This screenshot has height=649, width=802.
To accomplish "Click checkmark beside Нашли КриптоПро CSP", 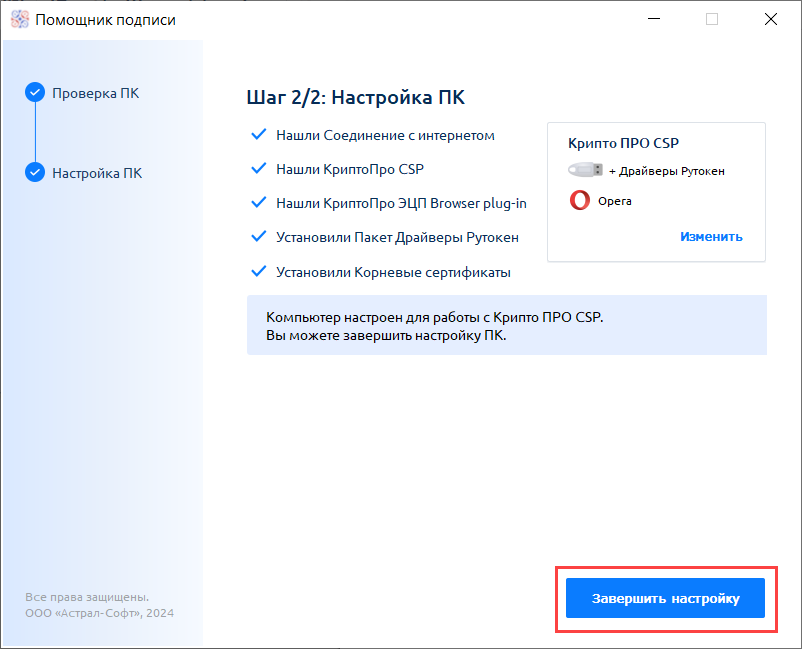I will coord(258,169).
